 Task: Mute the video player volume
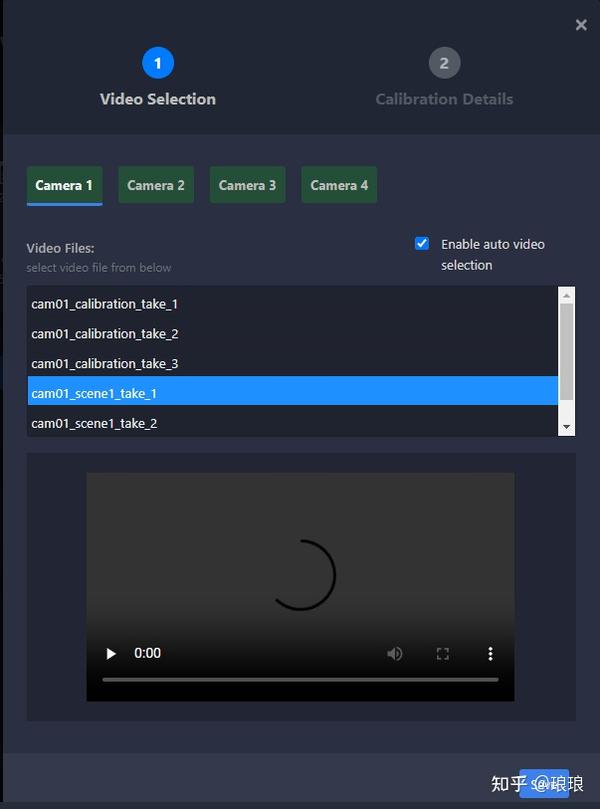(x=395, y=654)
